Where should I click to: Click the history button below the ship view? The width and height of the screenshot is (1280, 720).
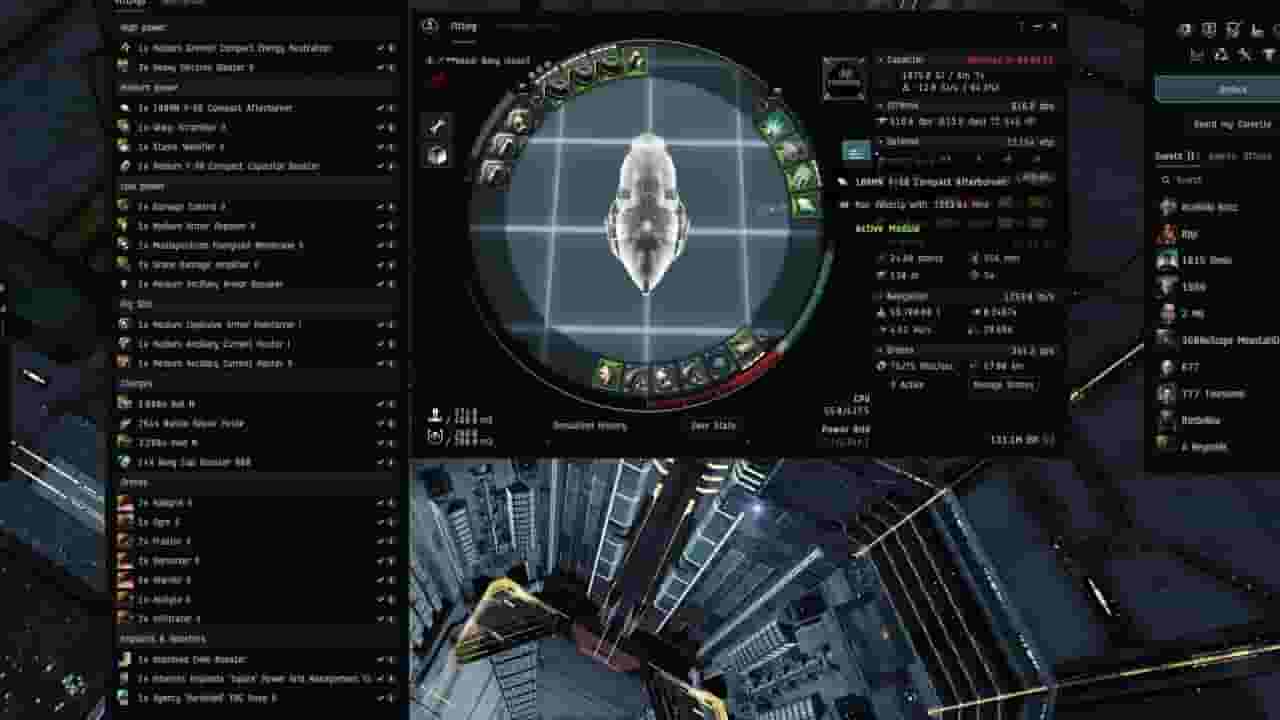point(590,426)
